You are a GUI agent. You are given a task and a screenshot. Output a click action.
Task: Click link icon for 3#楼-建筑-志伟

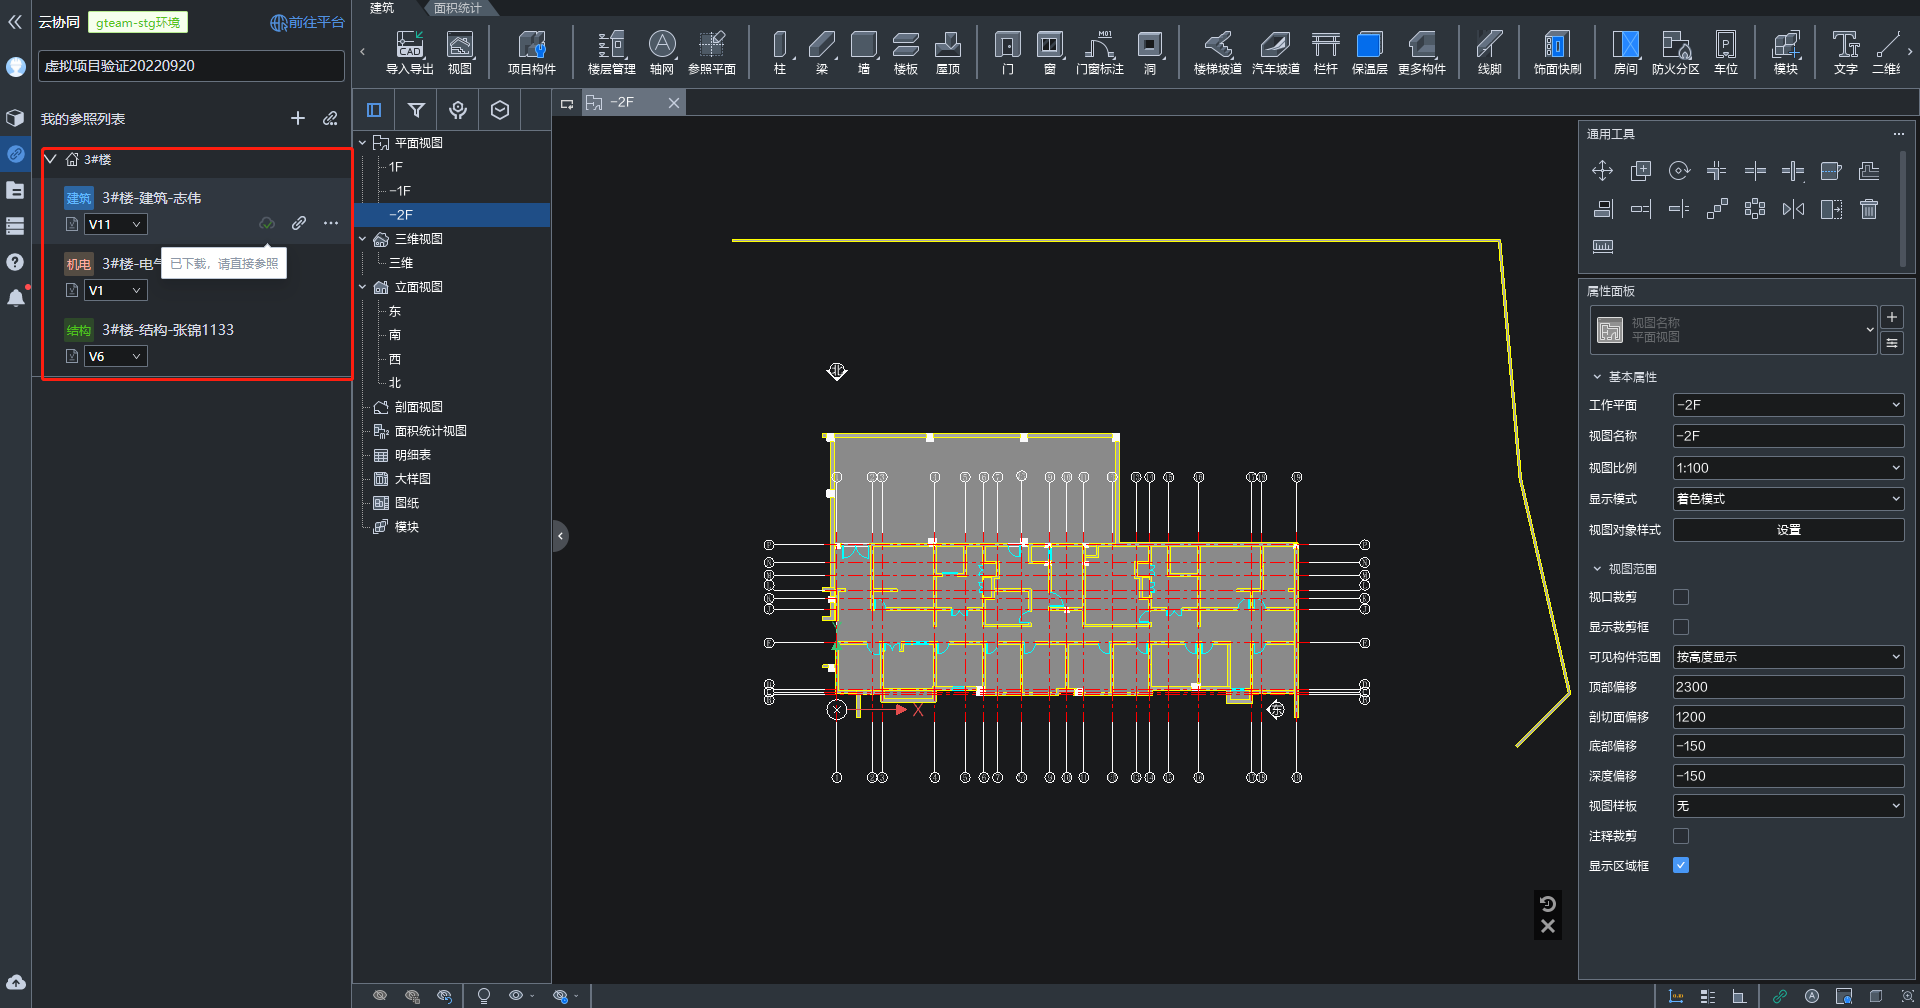tap(299, 223)
